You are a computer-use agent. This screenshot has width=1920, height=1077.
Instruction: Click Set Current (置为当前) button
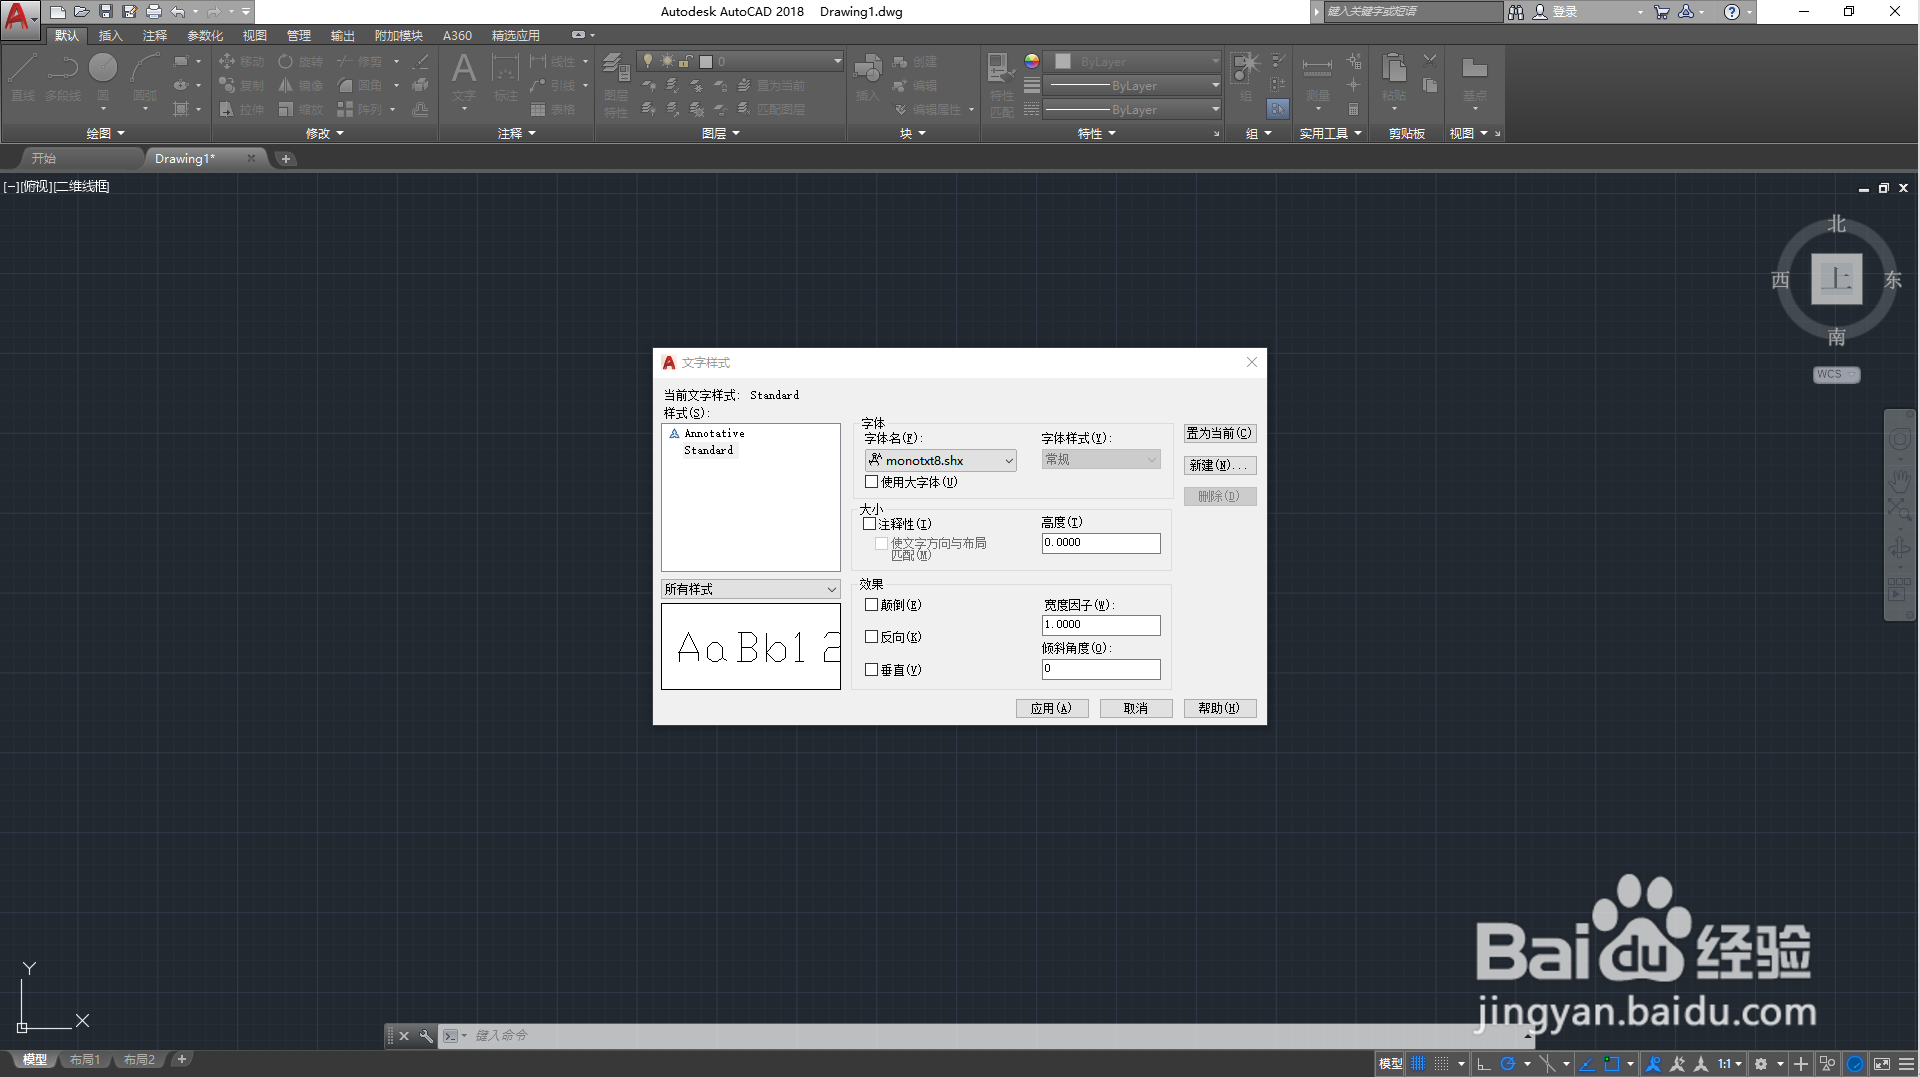tap(1219, 433)
